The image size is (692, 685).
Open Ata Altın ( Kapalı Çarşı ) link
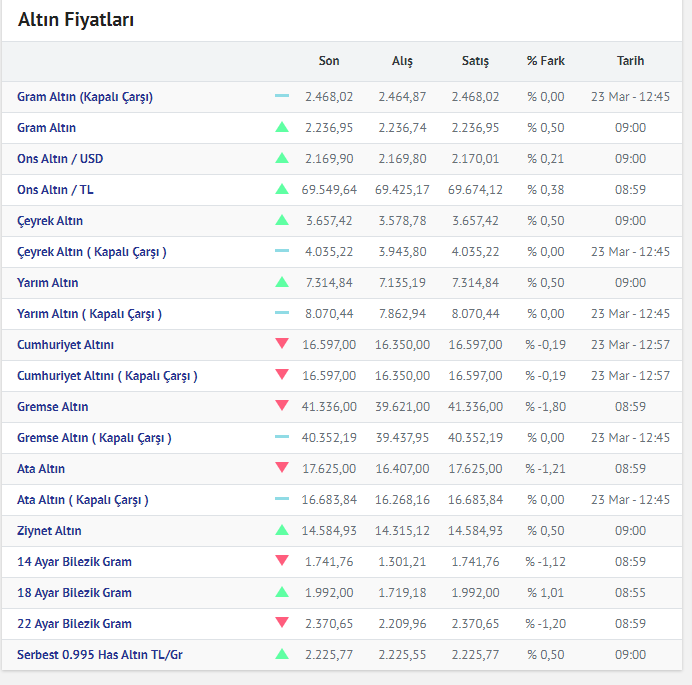click(83, 500)
